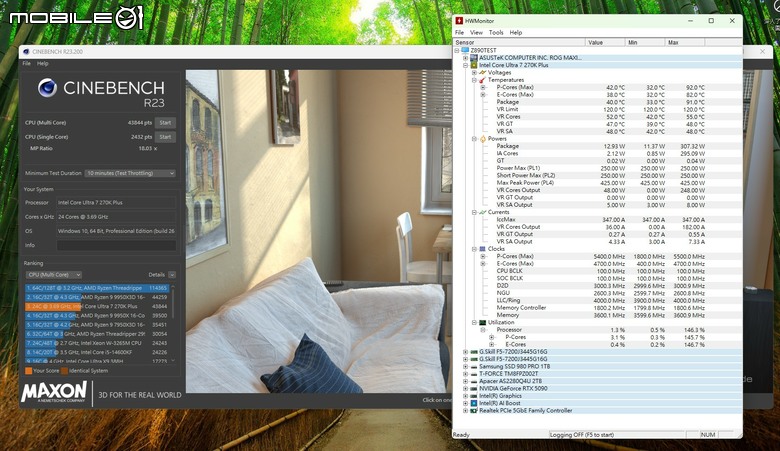Click the Info input field in Cinebench

[116, 245]
